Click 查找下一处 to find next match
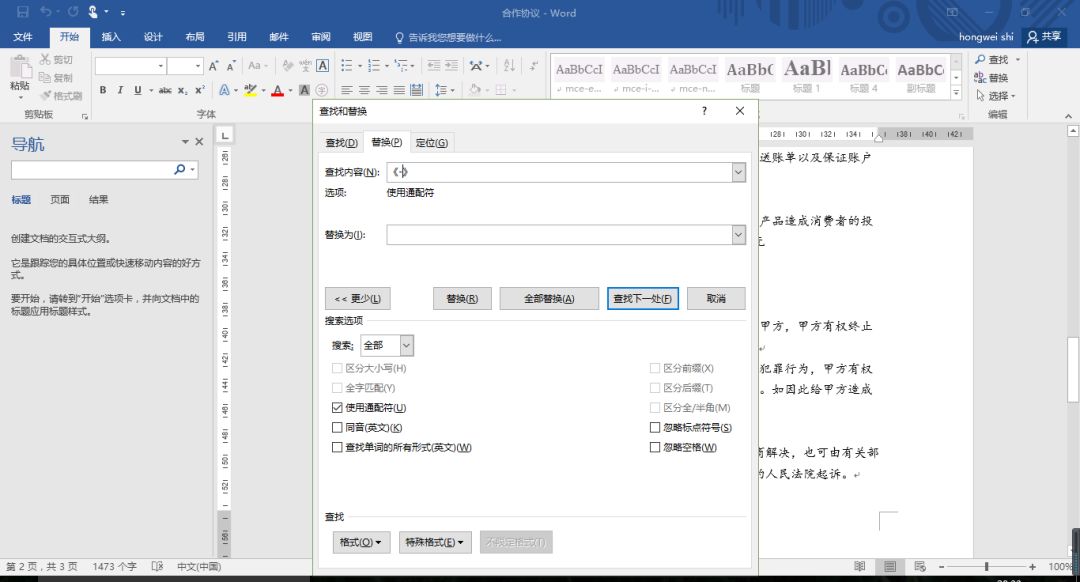Screen dimensions: 1080x582 643,298
